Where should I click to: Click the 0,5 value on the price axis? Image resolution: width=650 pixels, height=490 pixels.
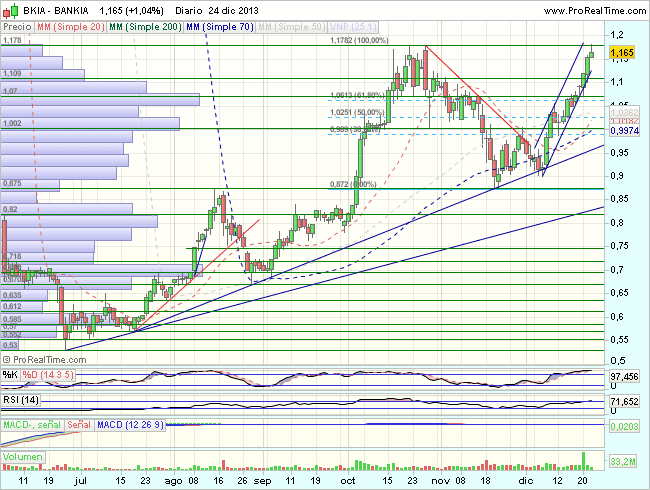[x=618, y=361]
